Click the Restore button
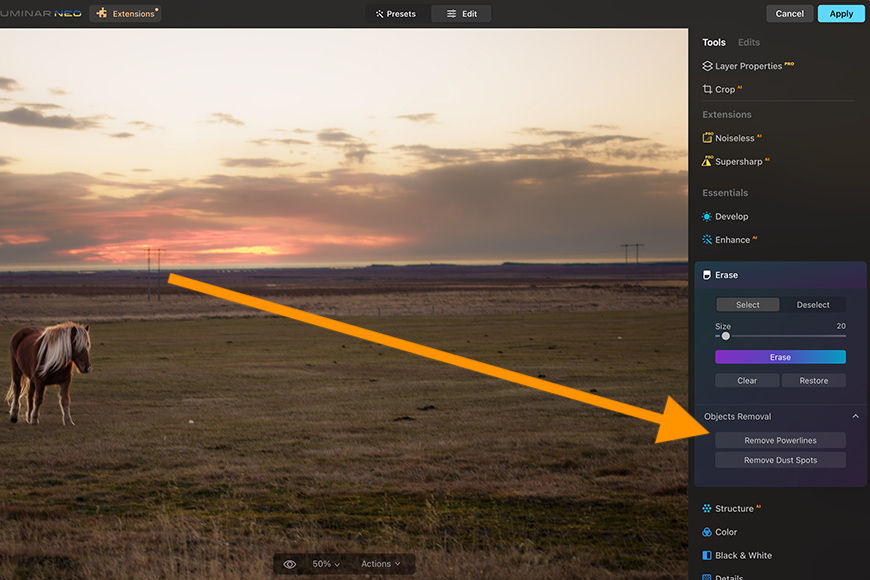The image size is (870, 580). 813,380
